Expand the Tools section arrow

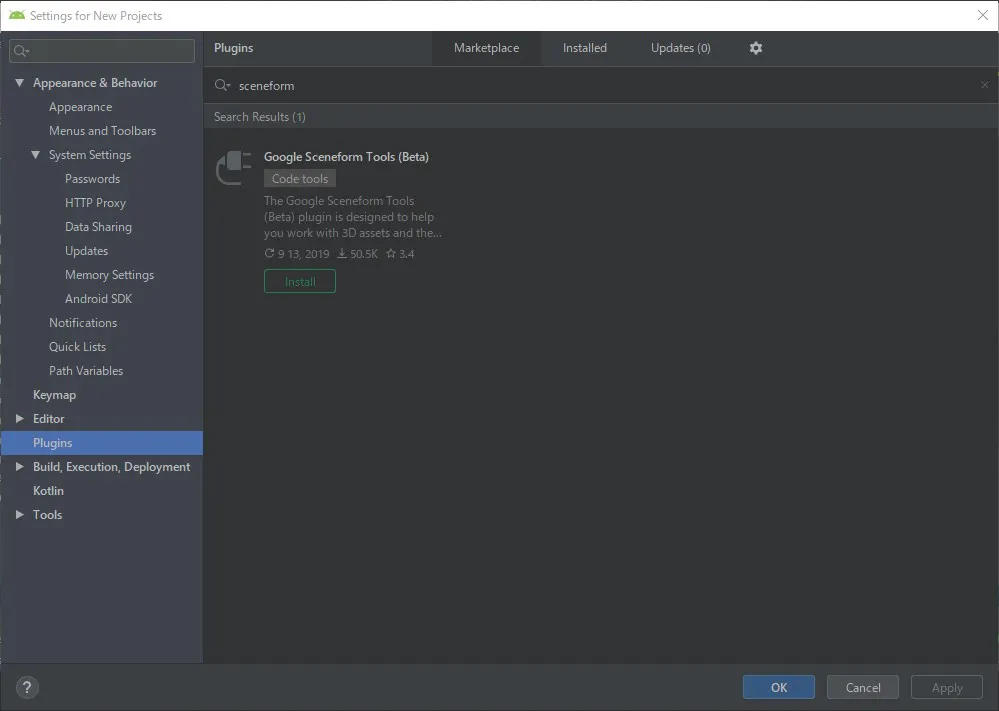coord(20,514)
